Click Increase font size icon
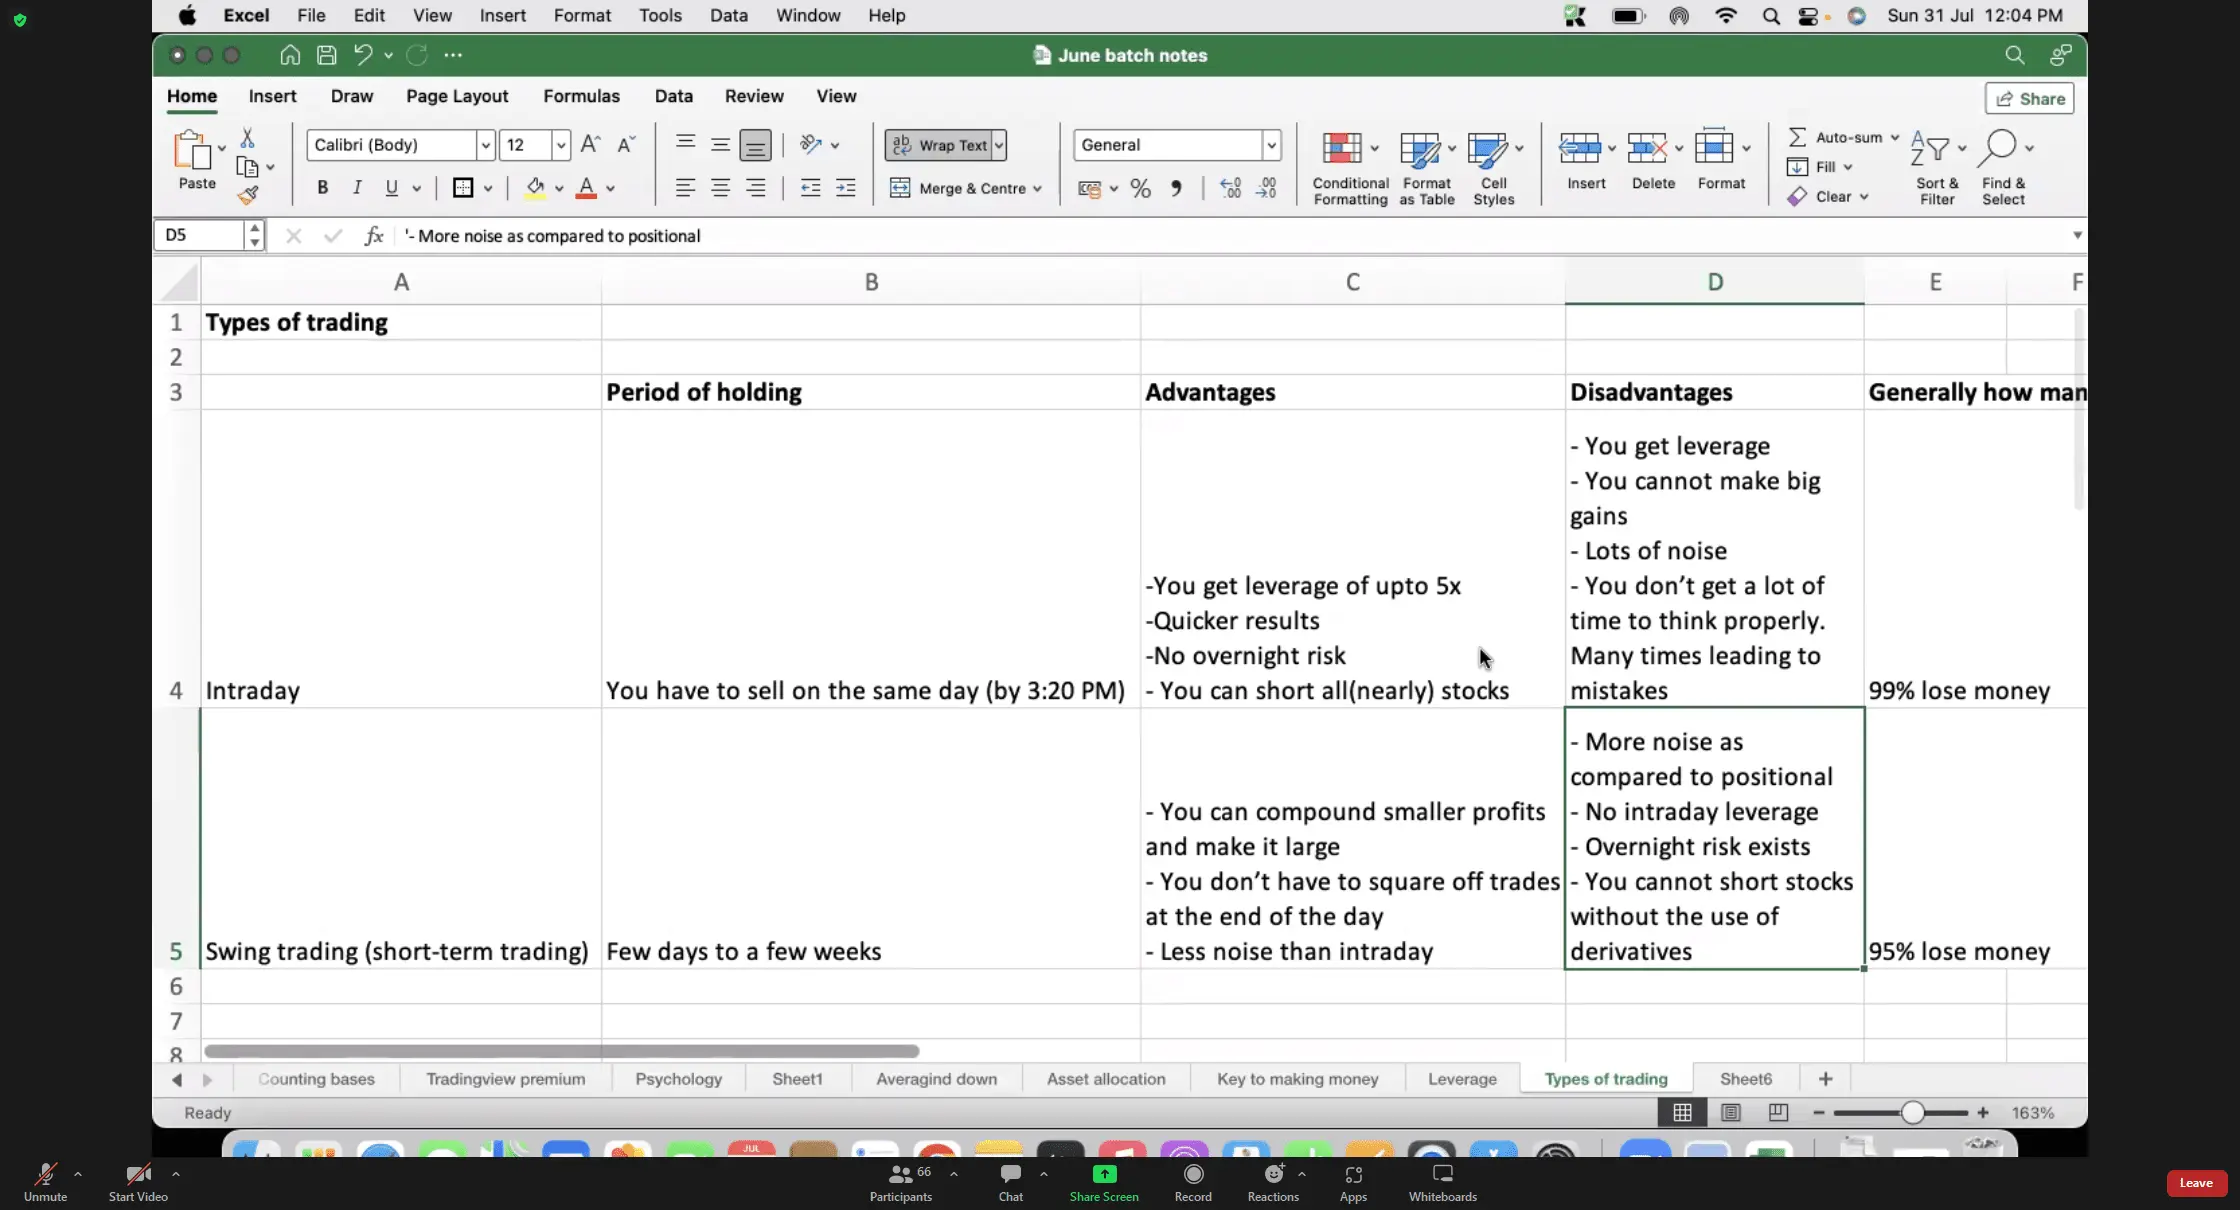The height and width of the screenshot is (1210, 2240). 590,145
